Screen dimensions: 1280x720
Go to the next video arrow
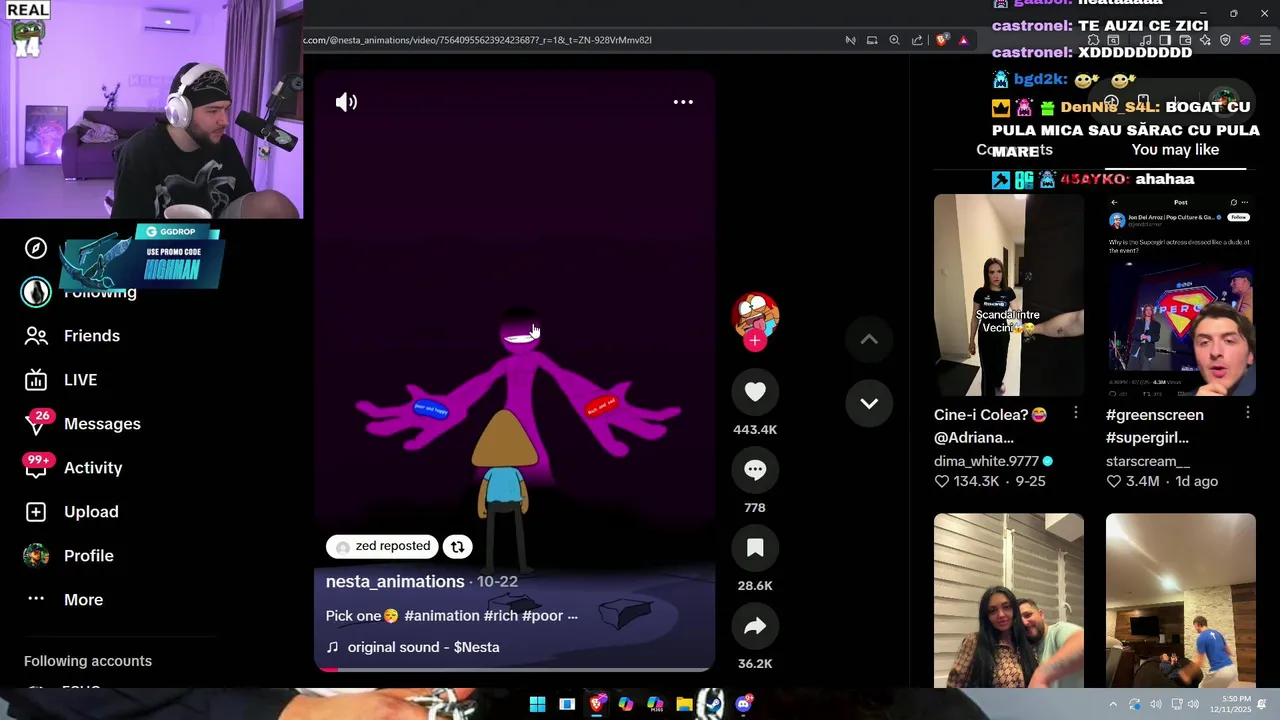point(869,403)
